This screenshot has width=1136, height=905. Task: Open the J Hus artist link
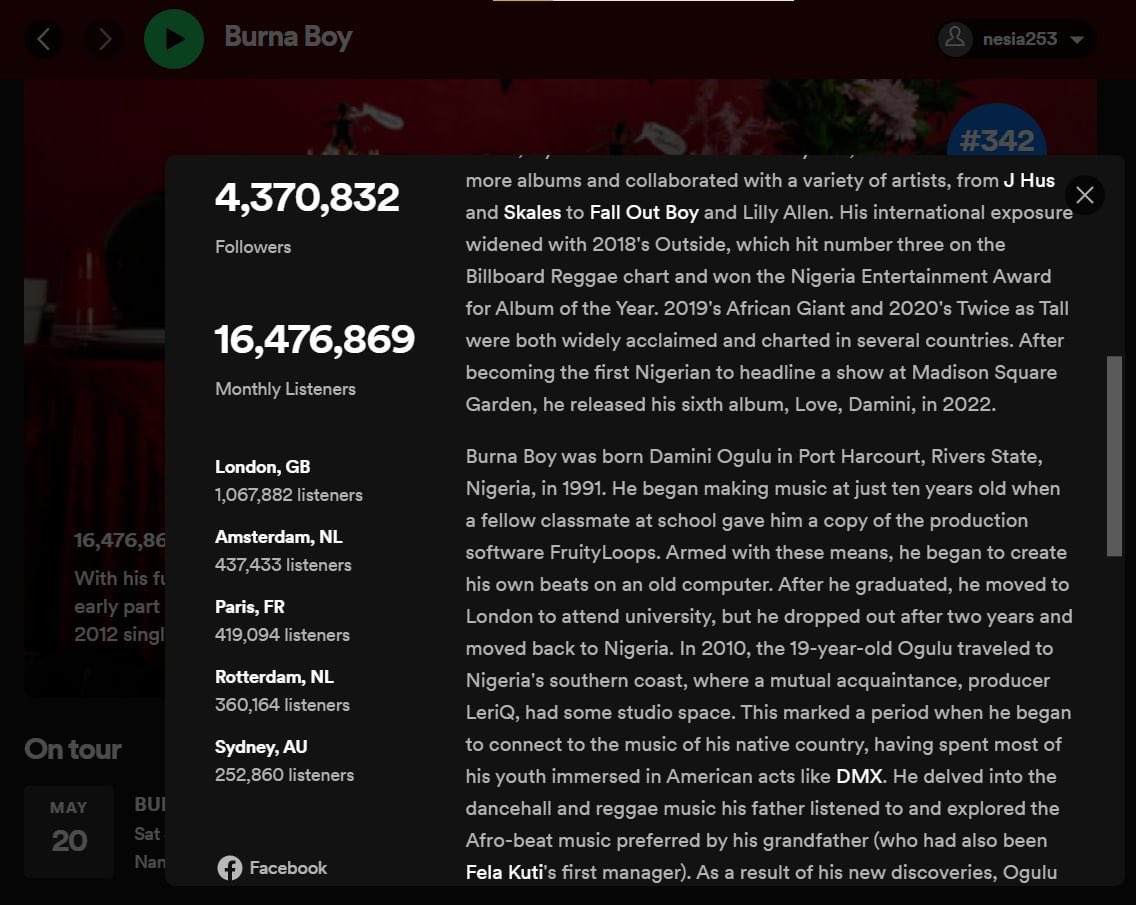click(1029, 180)
